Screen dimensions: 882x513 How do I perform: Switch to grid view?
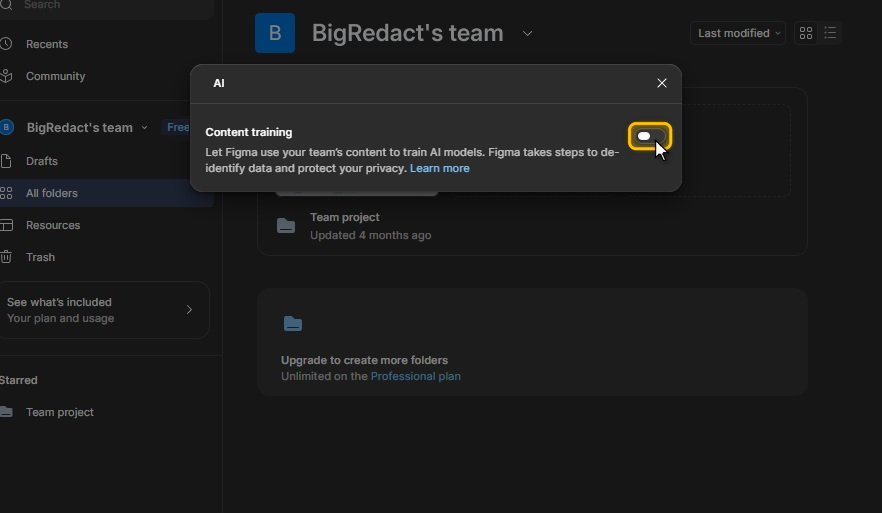tap(806, 33)
